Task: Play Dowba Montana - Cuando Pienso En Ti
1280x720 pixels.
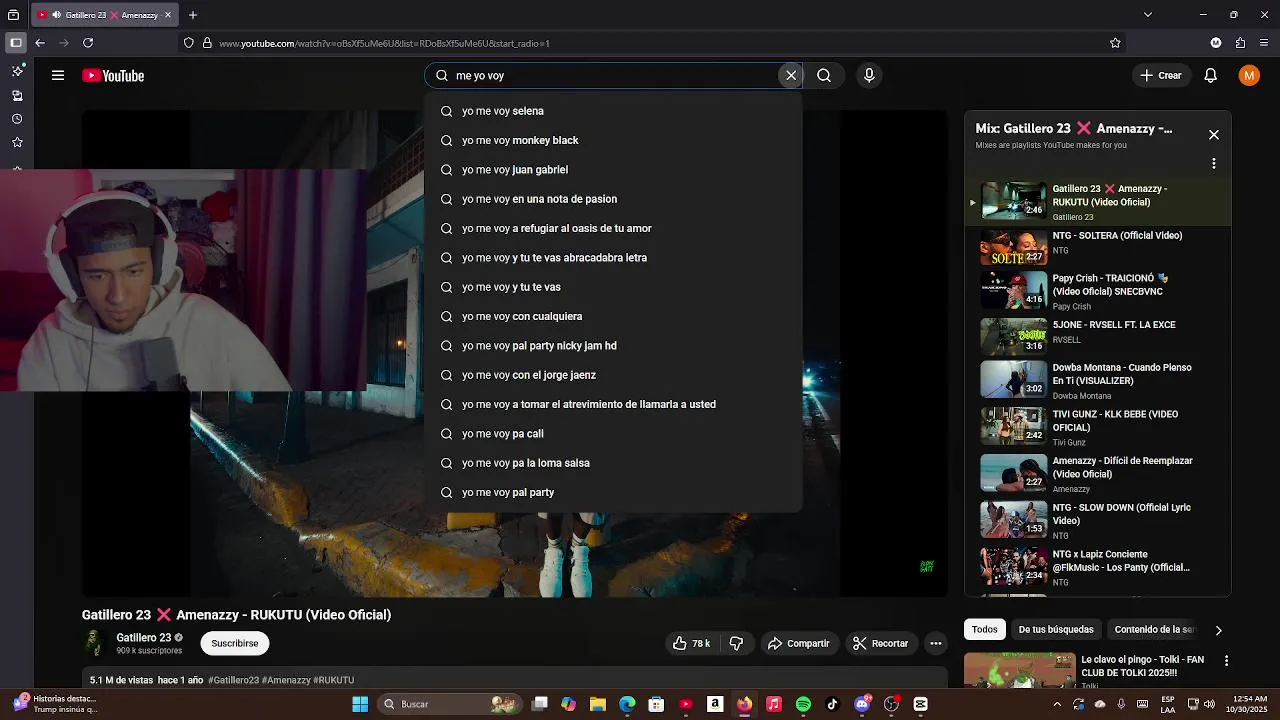Action: pyautogui.click(x=1098, y=381)
